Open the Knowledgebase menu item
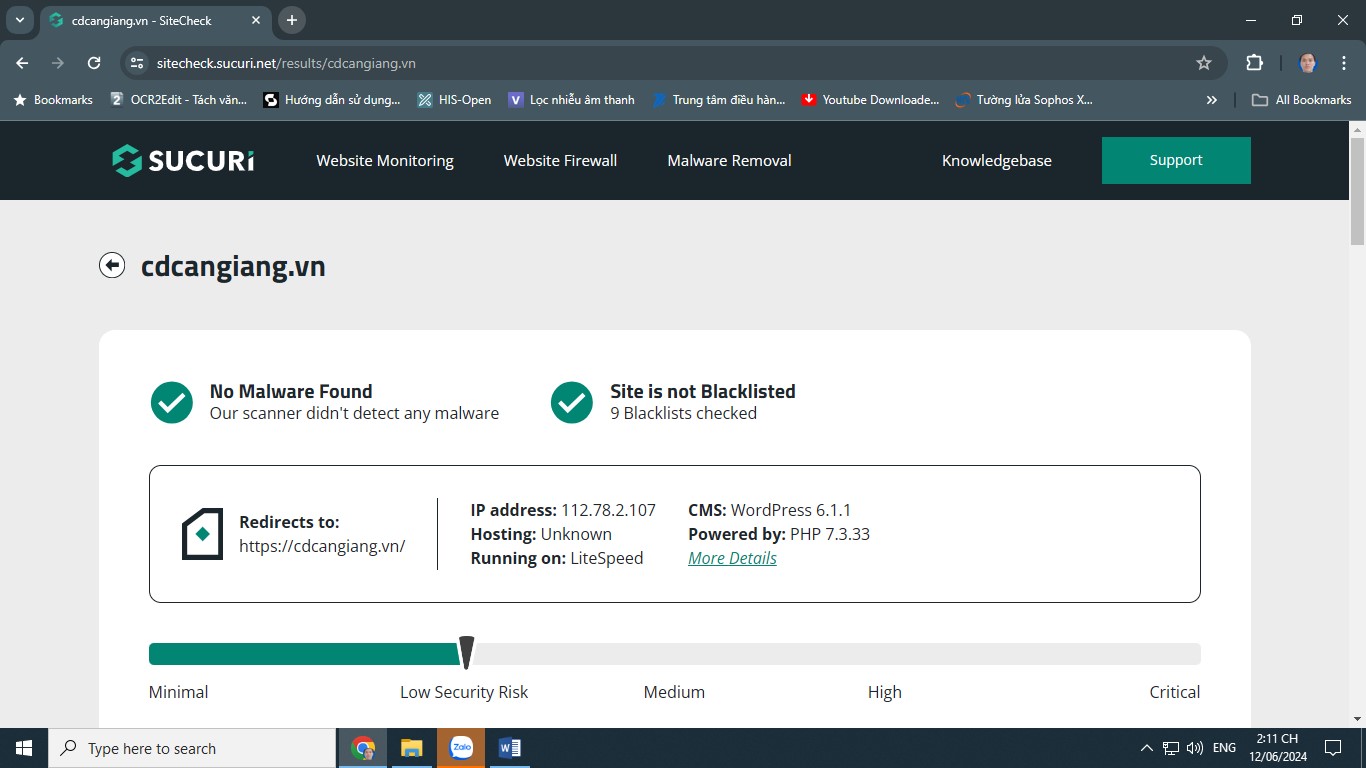Screen dimensions: 1366x768 997,160
